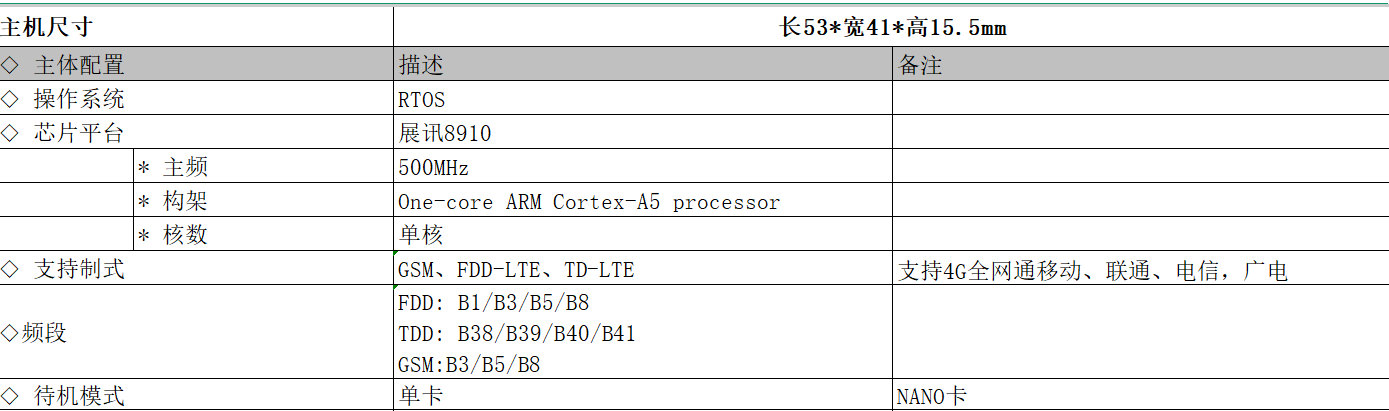Click the cell with 长53*宽41*高15.5mm
Screen dimensions: 1389x411
pos(891,27)
